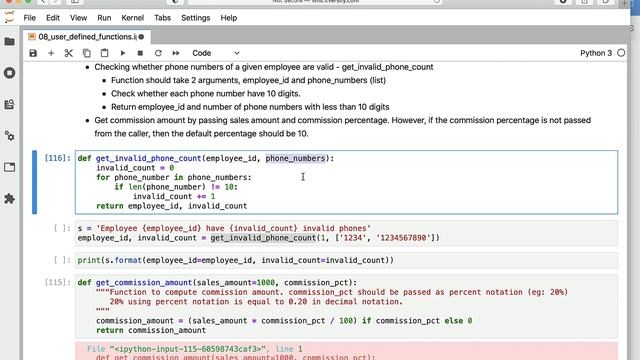This screenshot has height=360, width=640.
Task: Open the extension manager puzzle icon
Action: pos(9,199)
